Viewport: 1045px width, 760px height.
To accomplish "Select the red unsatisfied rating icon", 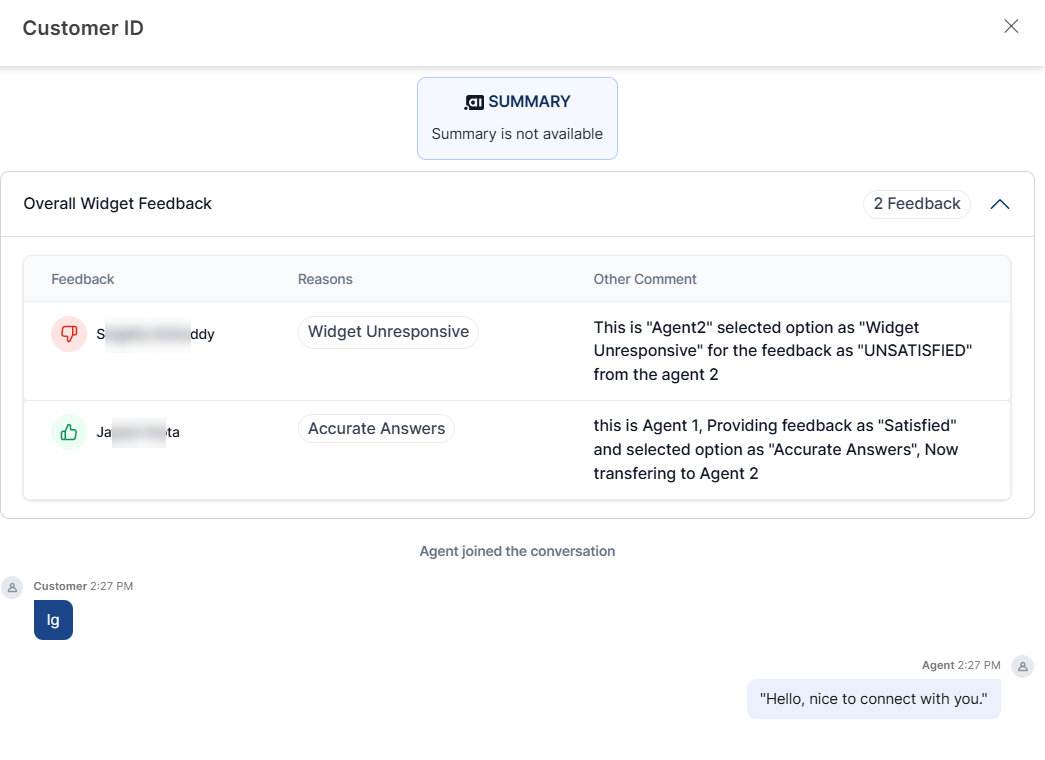I will click(68, 333).
